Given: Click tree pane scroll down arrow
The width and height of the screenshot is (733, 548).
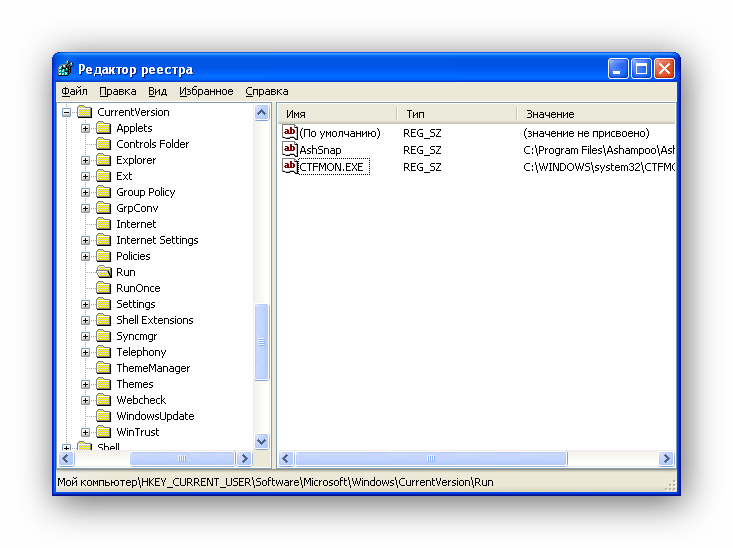Looking at the screenshot, I should [x=262, y=441].
